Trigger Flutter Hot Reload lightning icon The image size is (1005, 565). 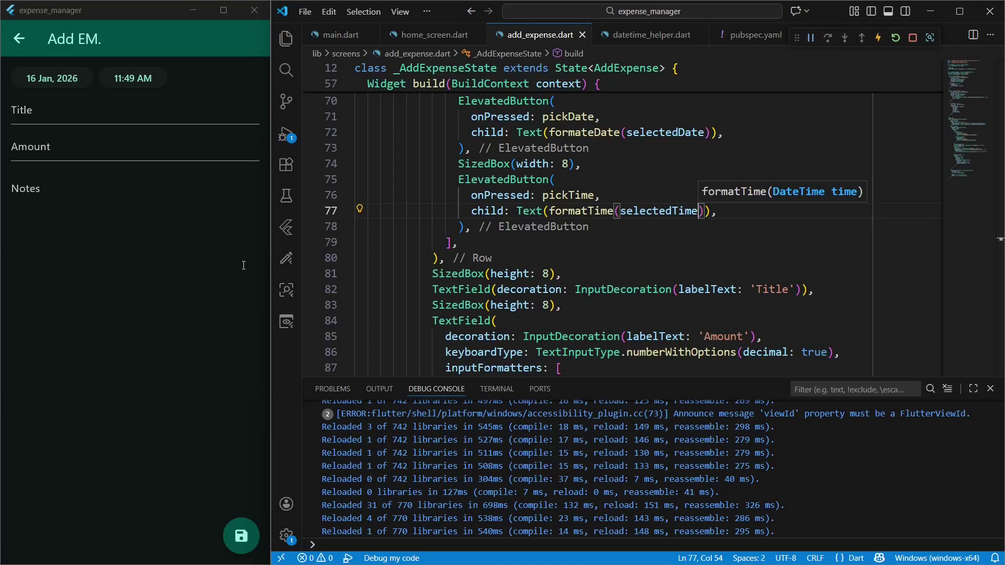[x=878, y=38]
